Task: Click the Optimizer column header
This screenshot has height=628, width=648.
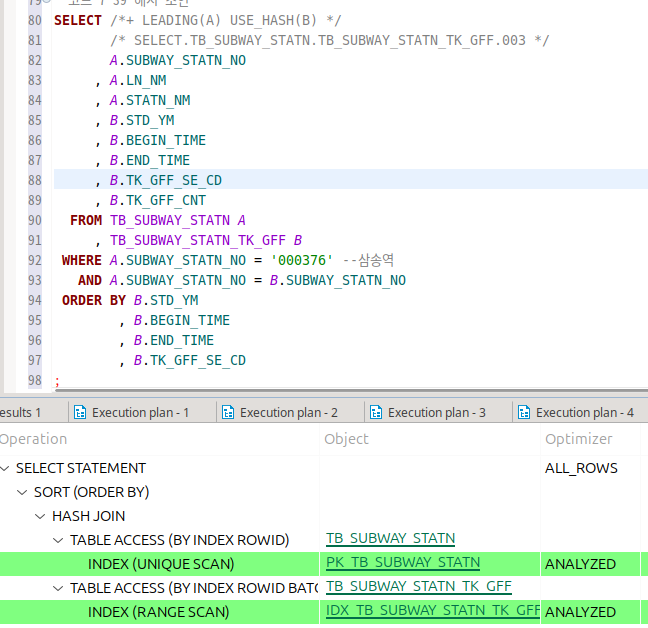Action: tap(578, 438)
